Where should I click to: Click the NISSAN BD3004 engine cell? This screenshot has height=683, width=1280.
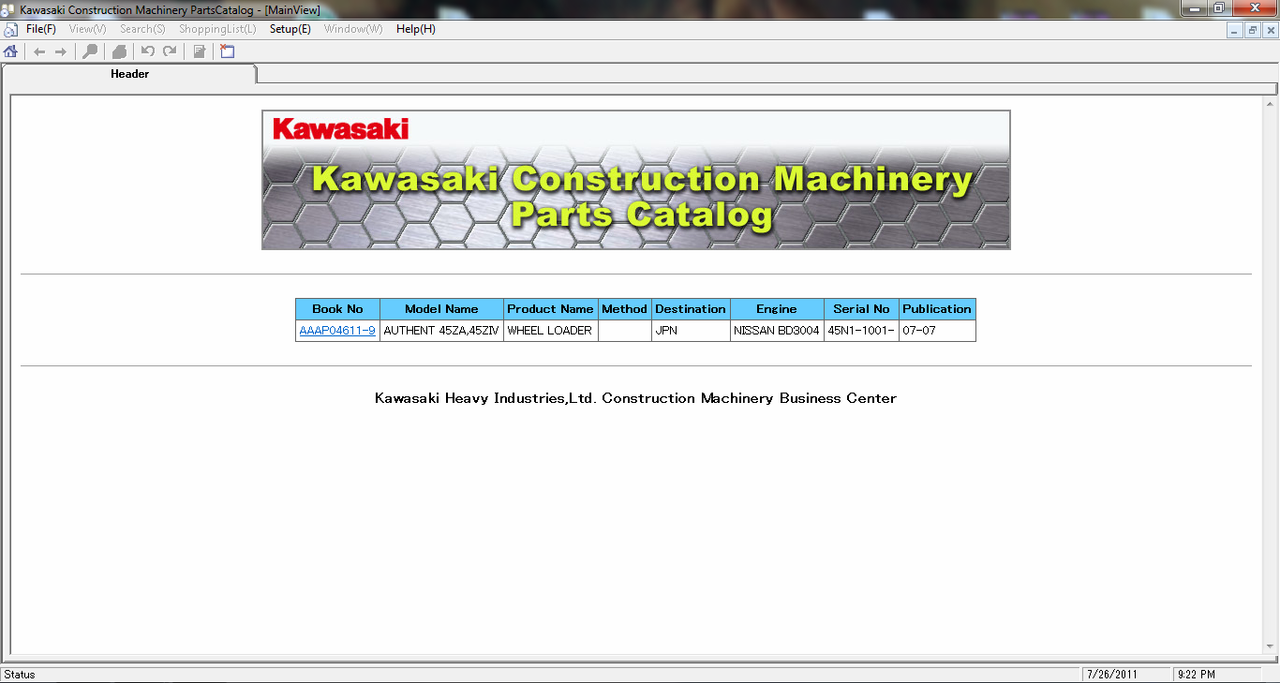pyautogui.click(x=777, y=330)
